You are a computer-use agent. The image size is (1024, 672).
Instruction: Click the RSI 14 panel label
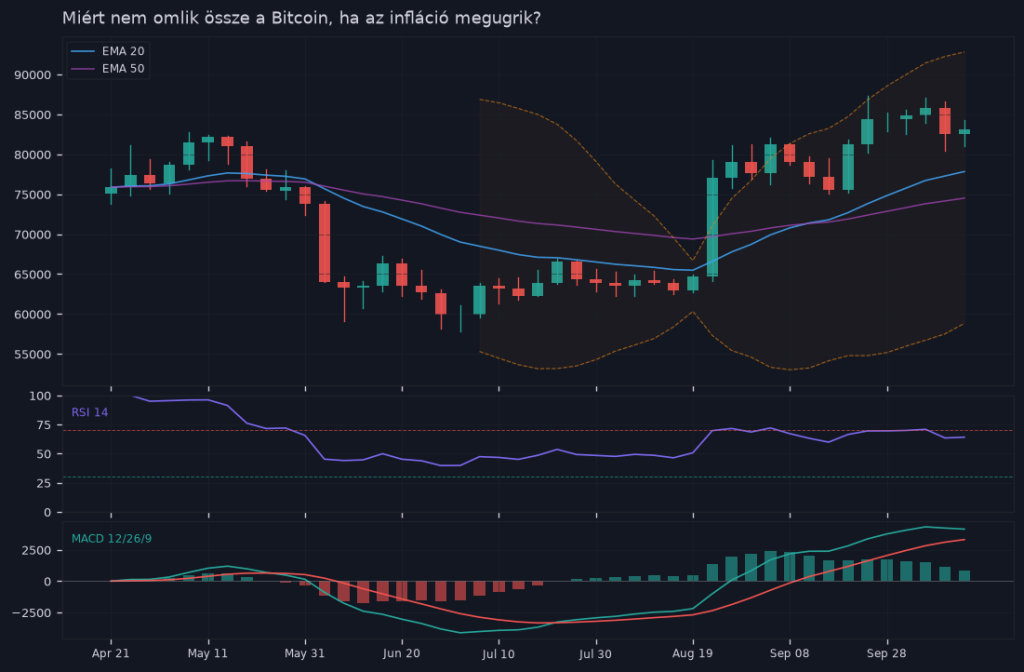89,412
